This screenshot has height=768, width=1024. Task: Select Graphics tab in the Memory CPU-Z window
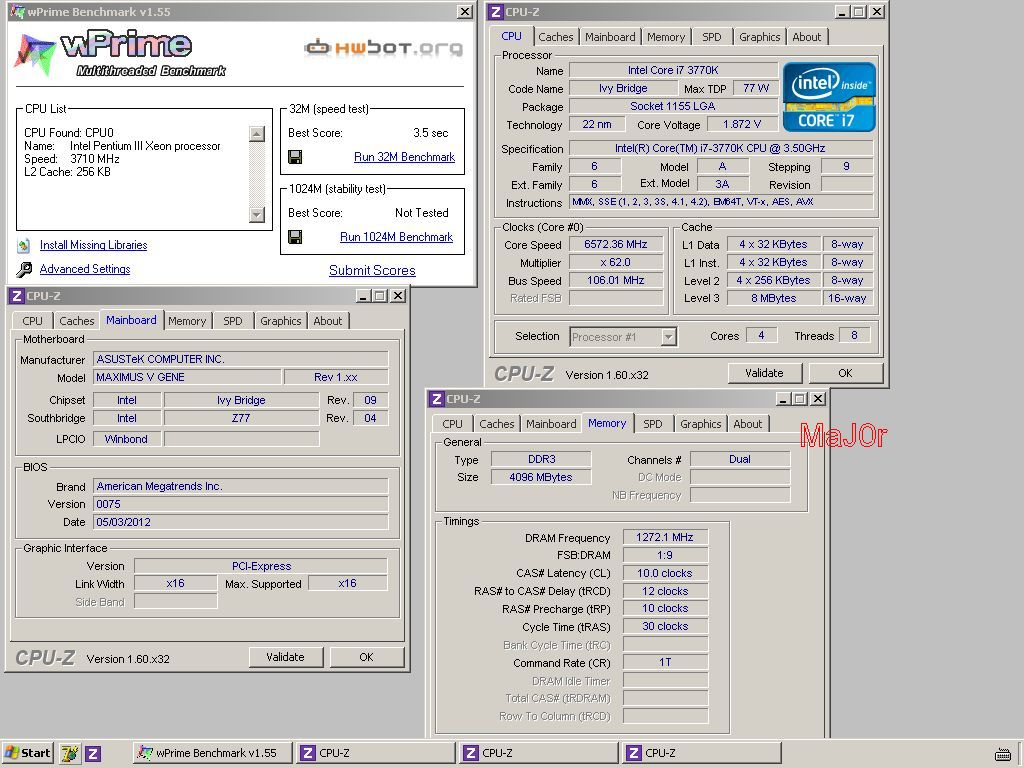tap(701, 424)
